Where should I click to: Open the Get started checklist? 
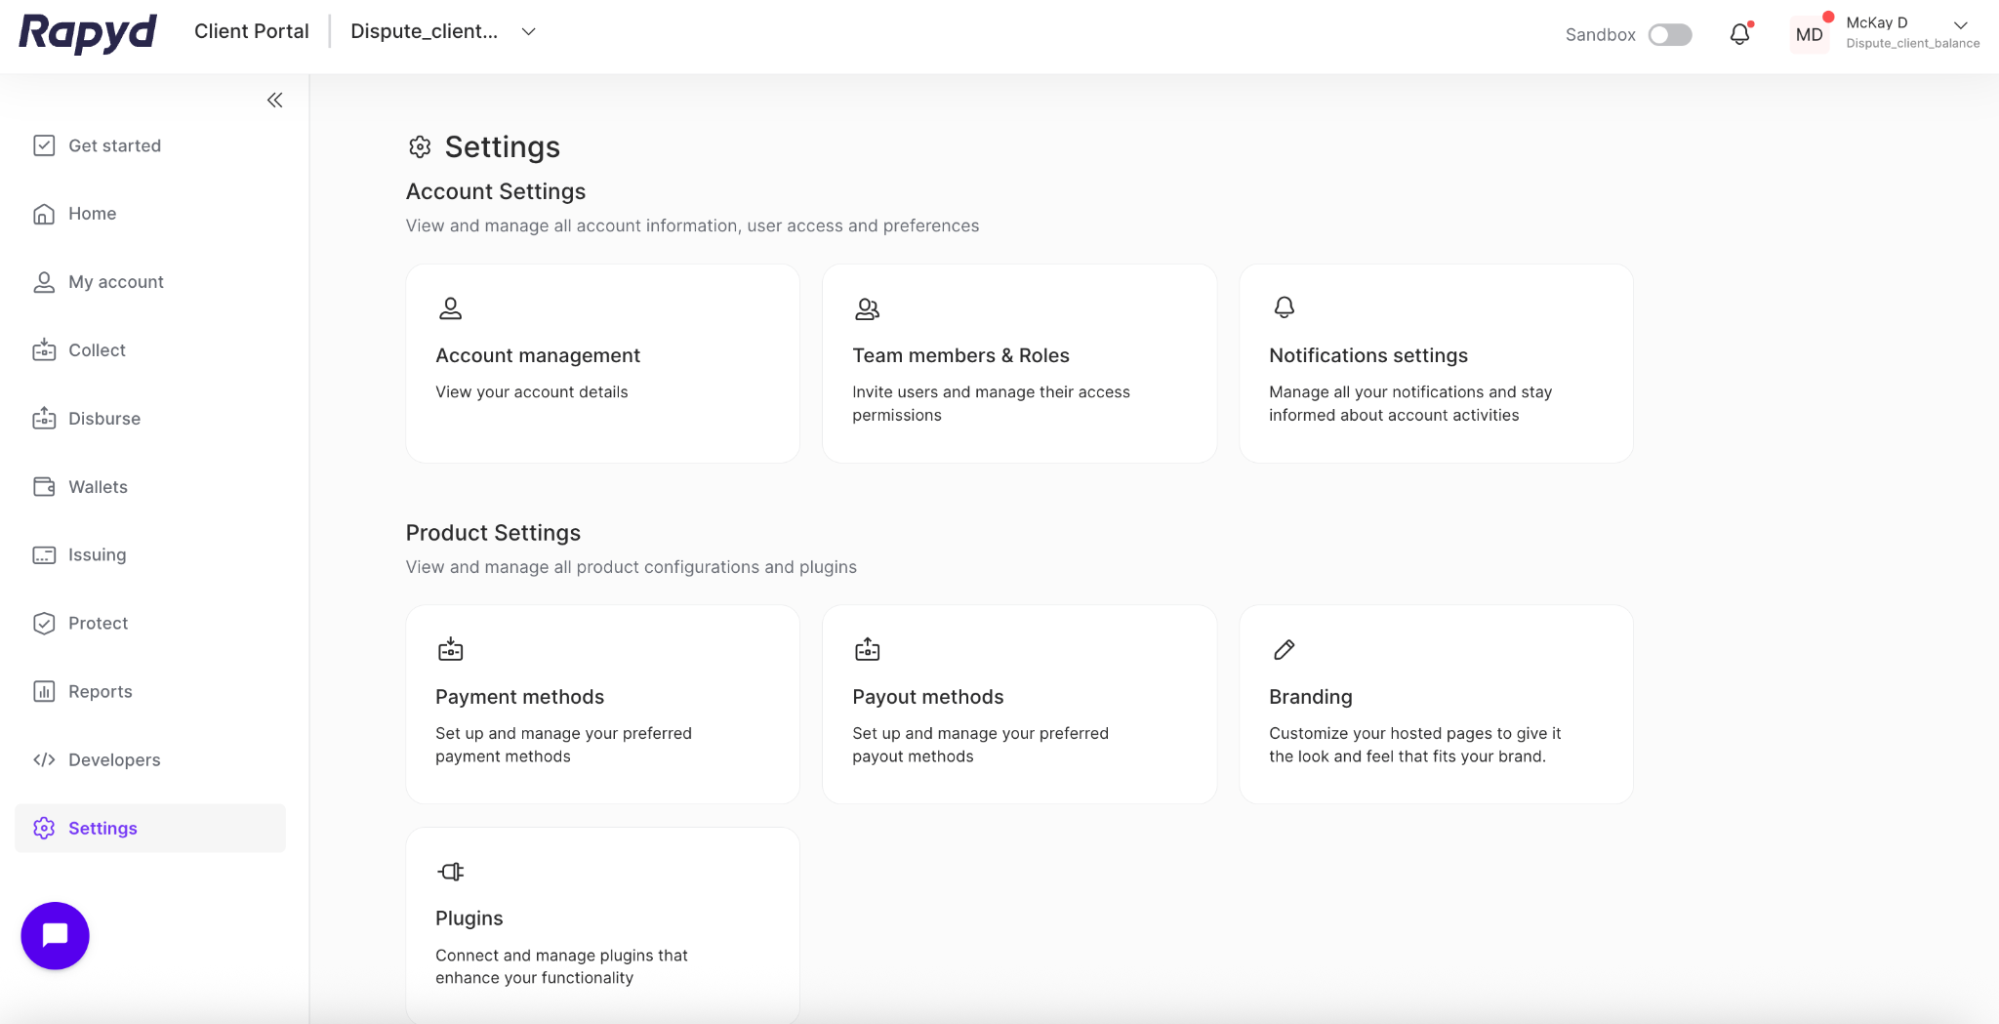point(114,145)
